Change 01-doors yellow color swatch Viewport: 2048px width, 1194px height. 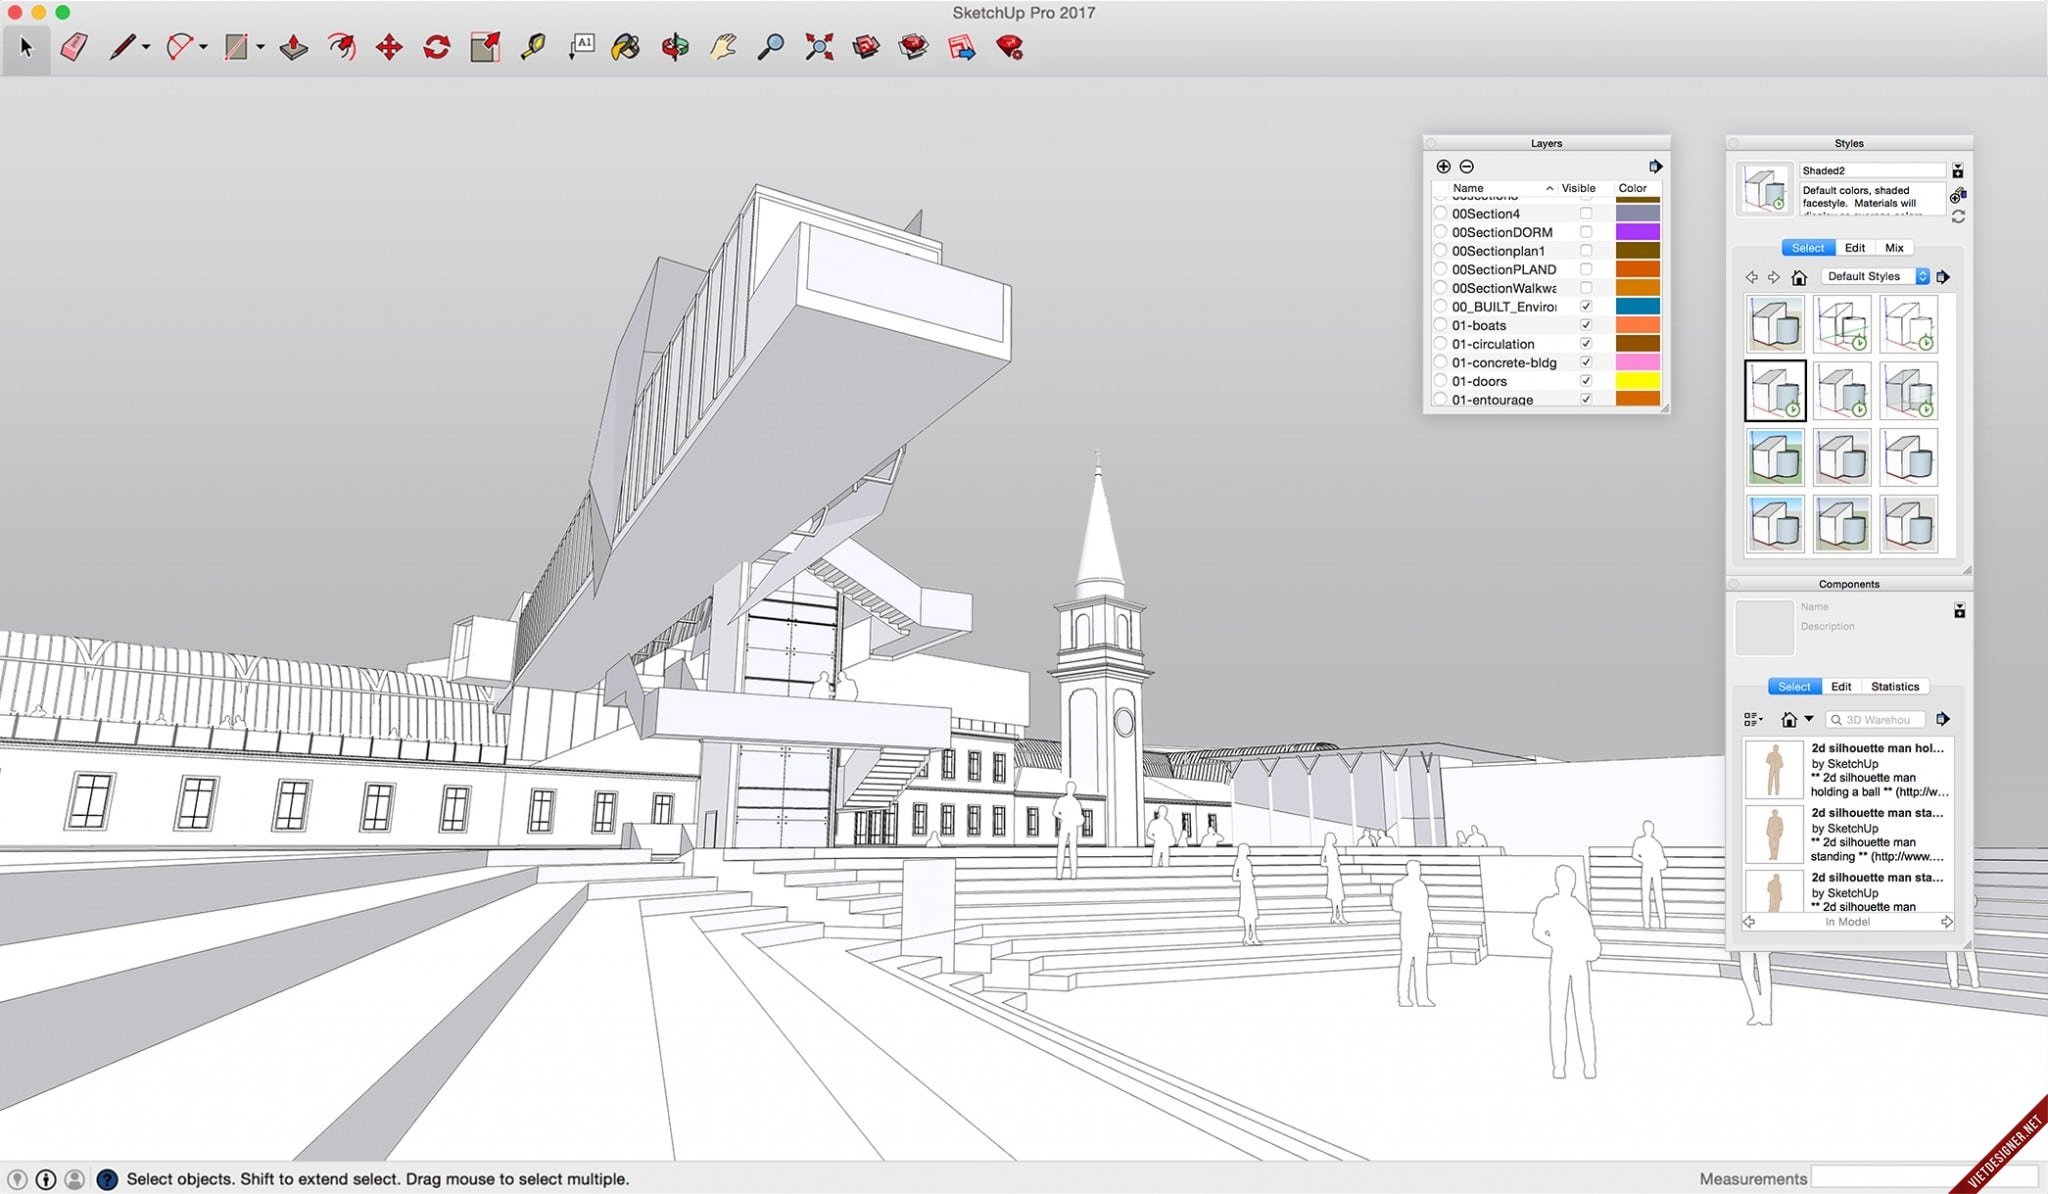(1638, 381)
